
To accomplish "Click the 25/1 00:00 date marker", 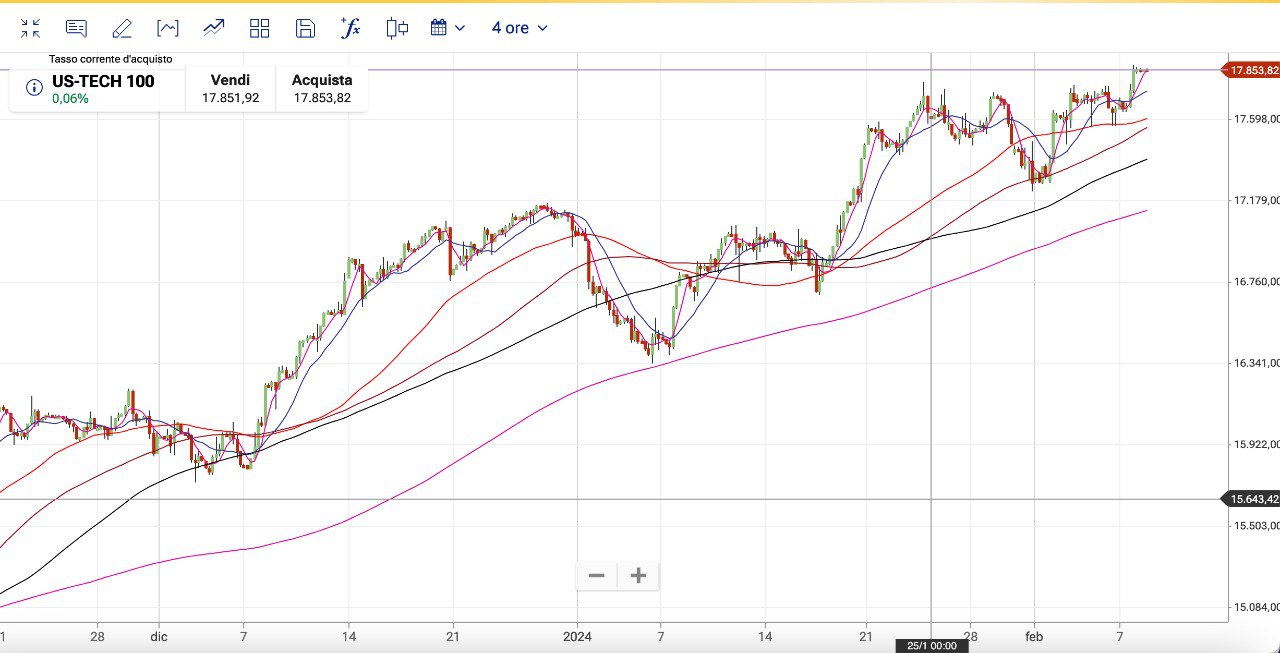I will 931,646.
